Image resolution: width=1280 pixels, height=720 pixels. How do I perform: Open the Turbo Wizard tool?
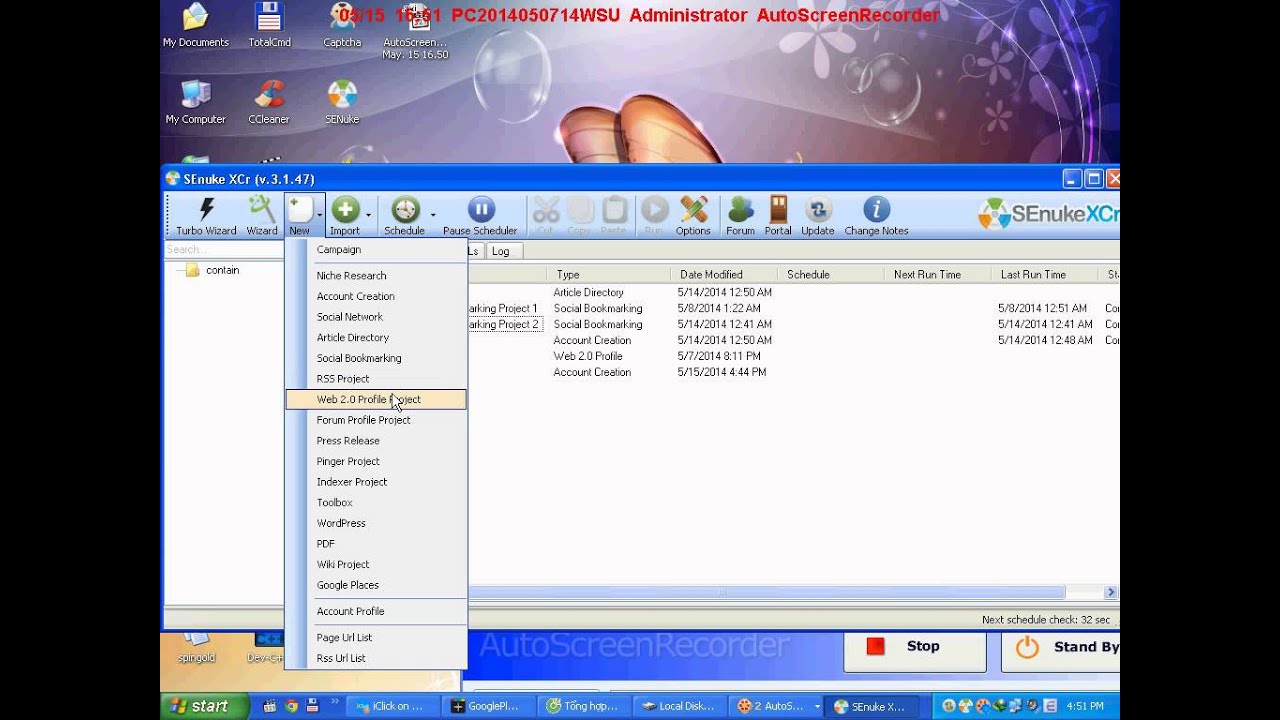tap(206, 215)
